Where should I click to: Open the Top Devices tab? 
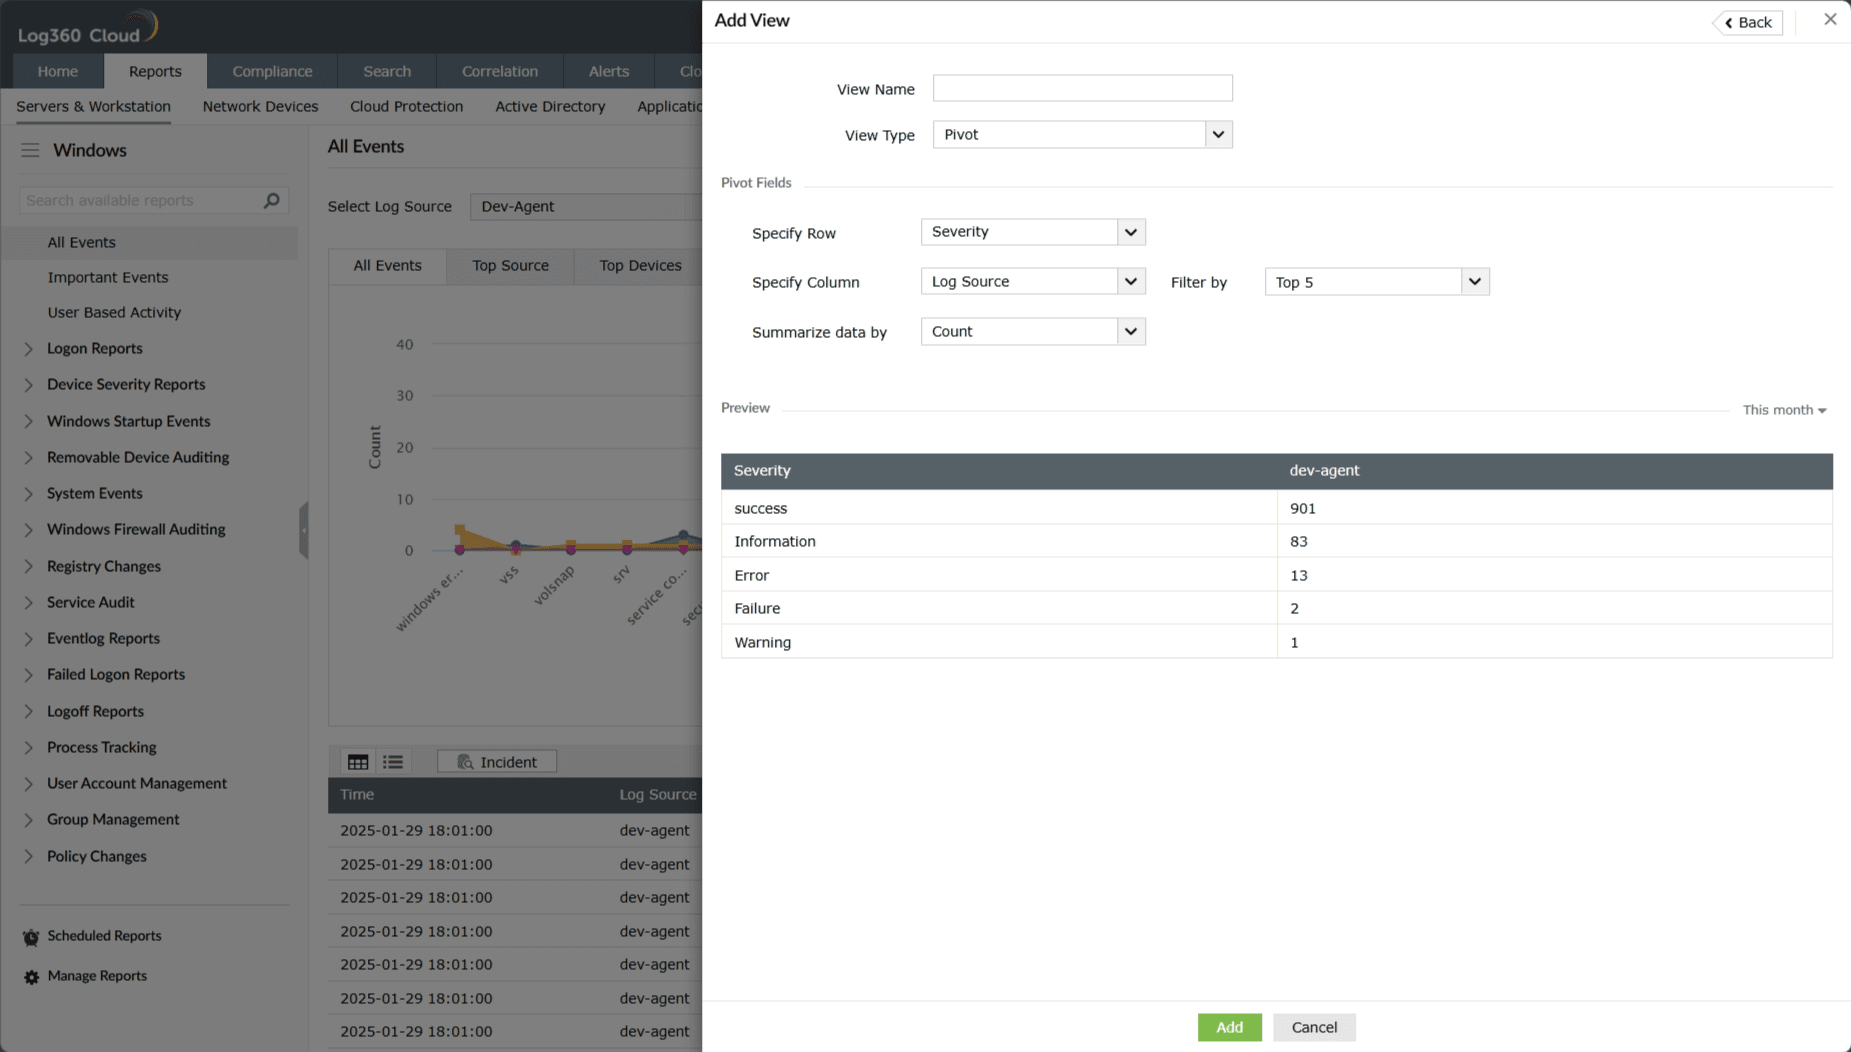(x=640, y=266)
